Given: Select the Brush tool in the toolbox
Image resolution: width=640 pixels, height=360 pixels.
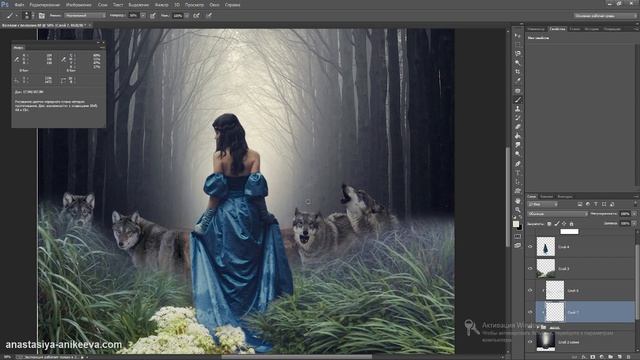Looking at the screenshot, I should 518,100.
